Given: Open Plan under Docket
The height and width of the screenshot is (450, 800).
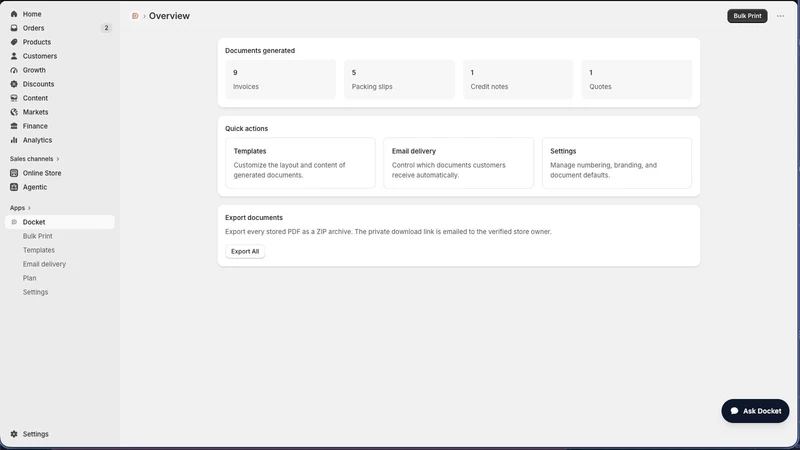Looking at the screenshot, I should (x=30, y=278).
